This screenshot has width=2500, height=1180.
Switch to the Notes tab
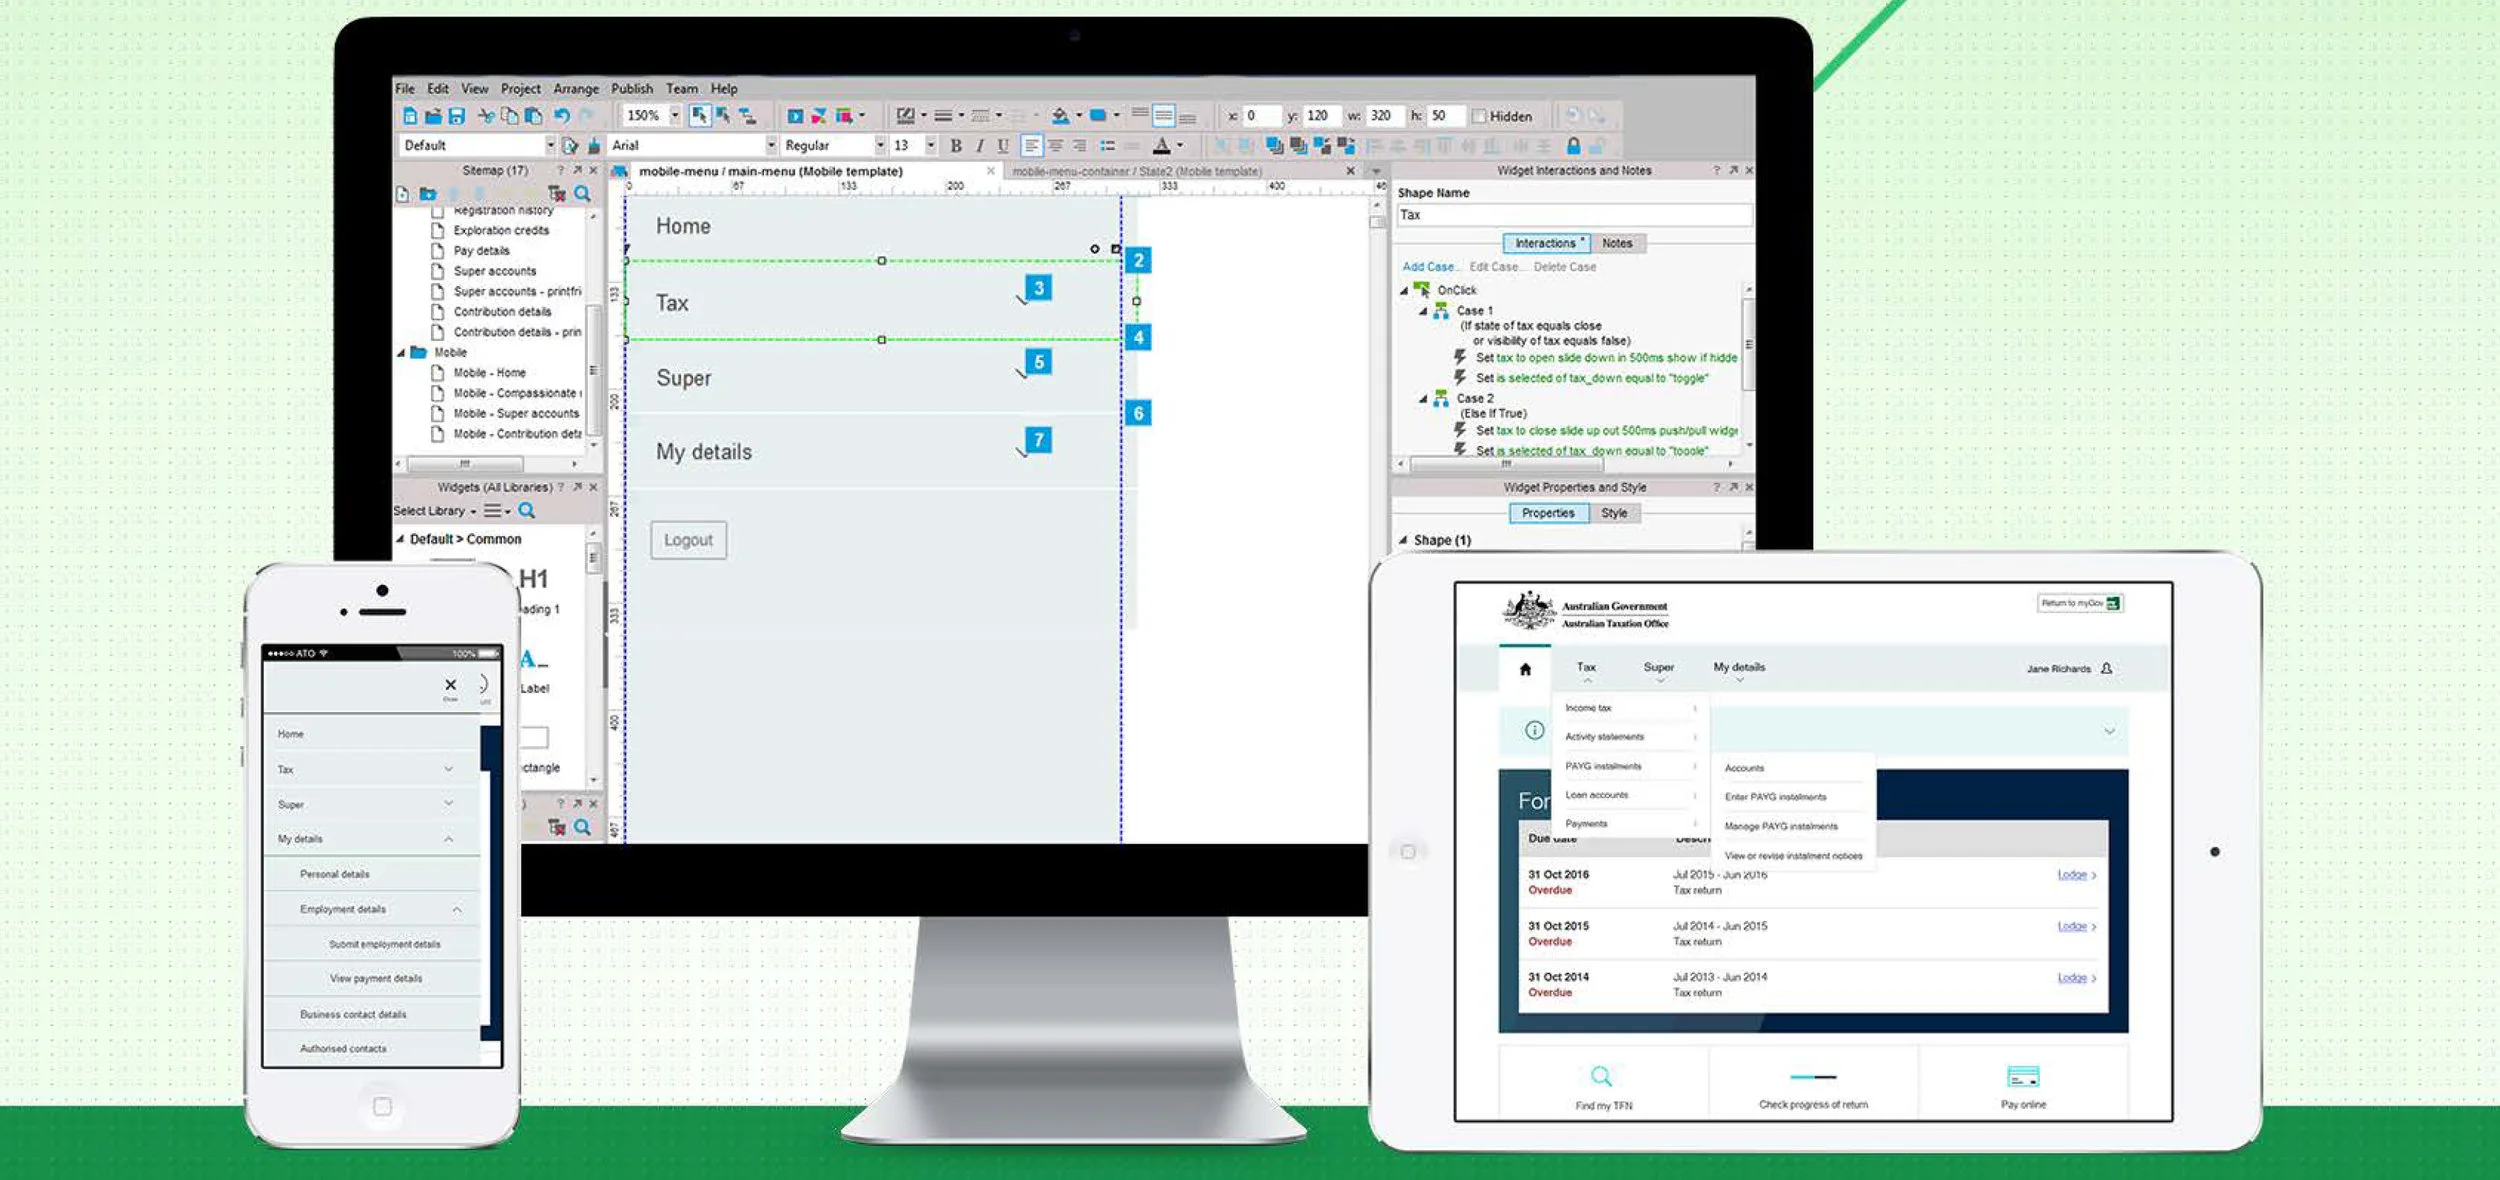pos(1616,243)
